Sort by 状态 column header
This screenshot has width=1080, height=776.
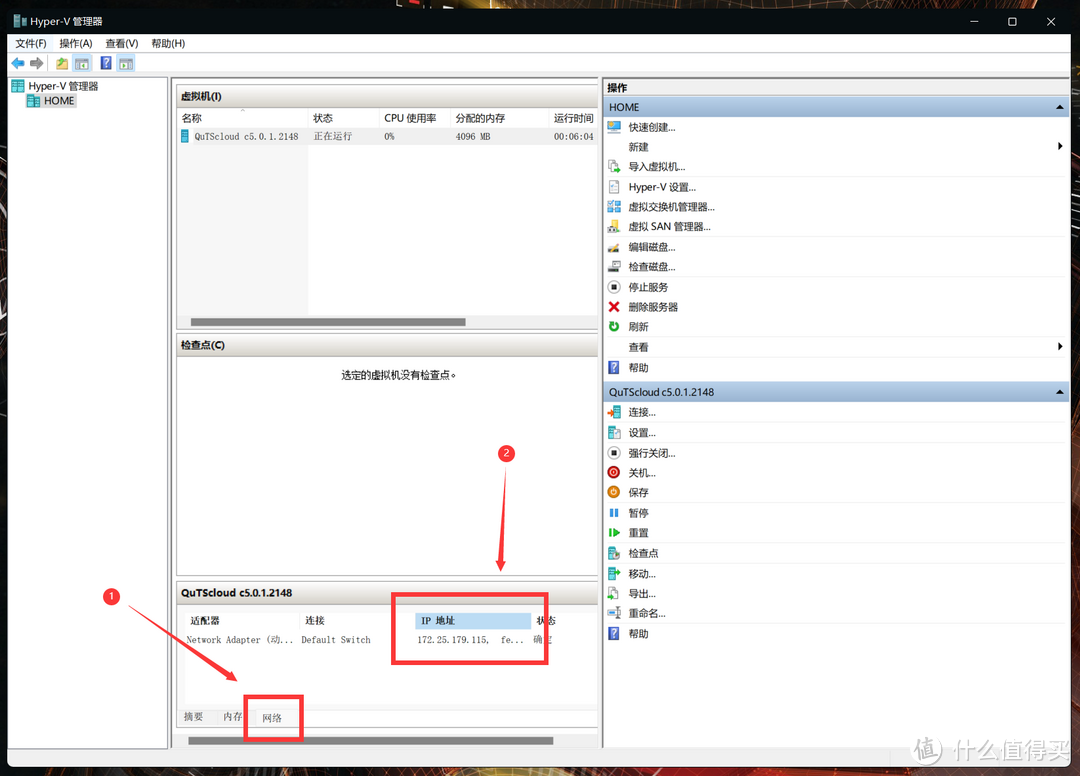343,118
